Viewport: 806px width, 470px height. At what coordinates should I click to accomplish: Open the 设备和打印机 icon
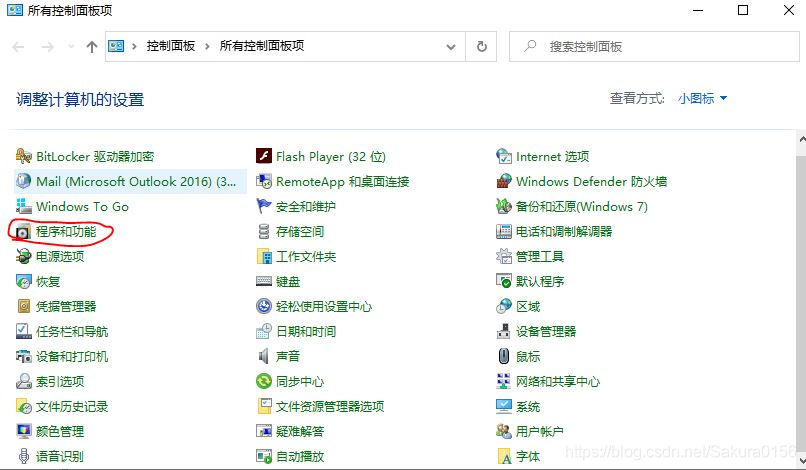[x=24, y=356]
